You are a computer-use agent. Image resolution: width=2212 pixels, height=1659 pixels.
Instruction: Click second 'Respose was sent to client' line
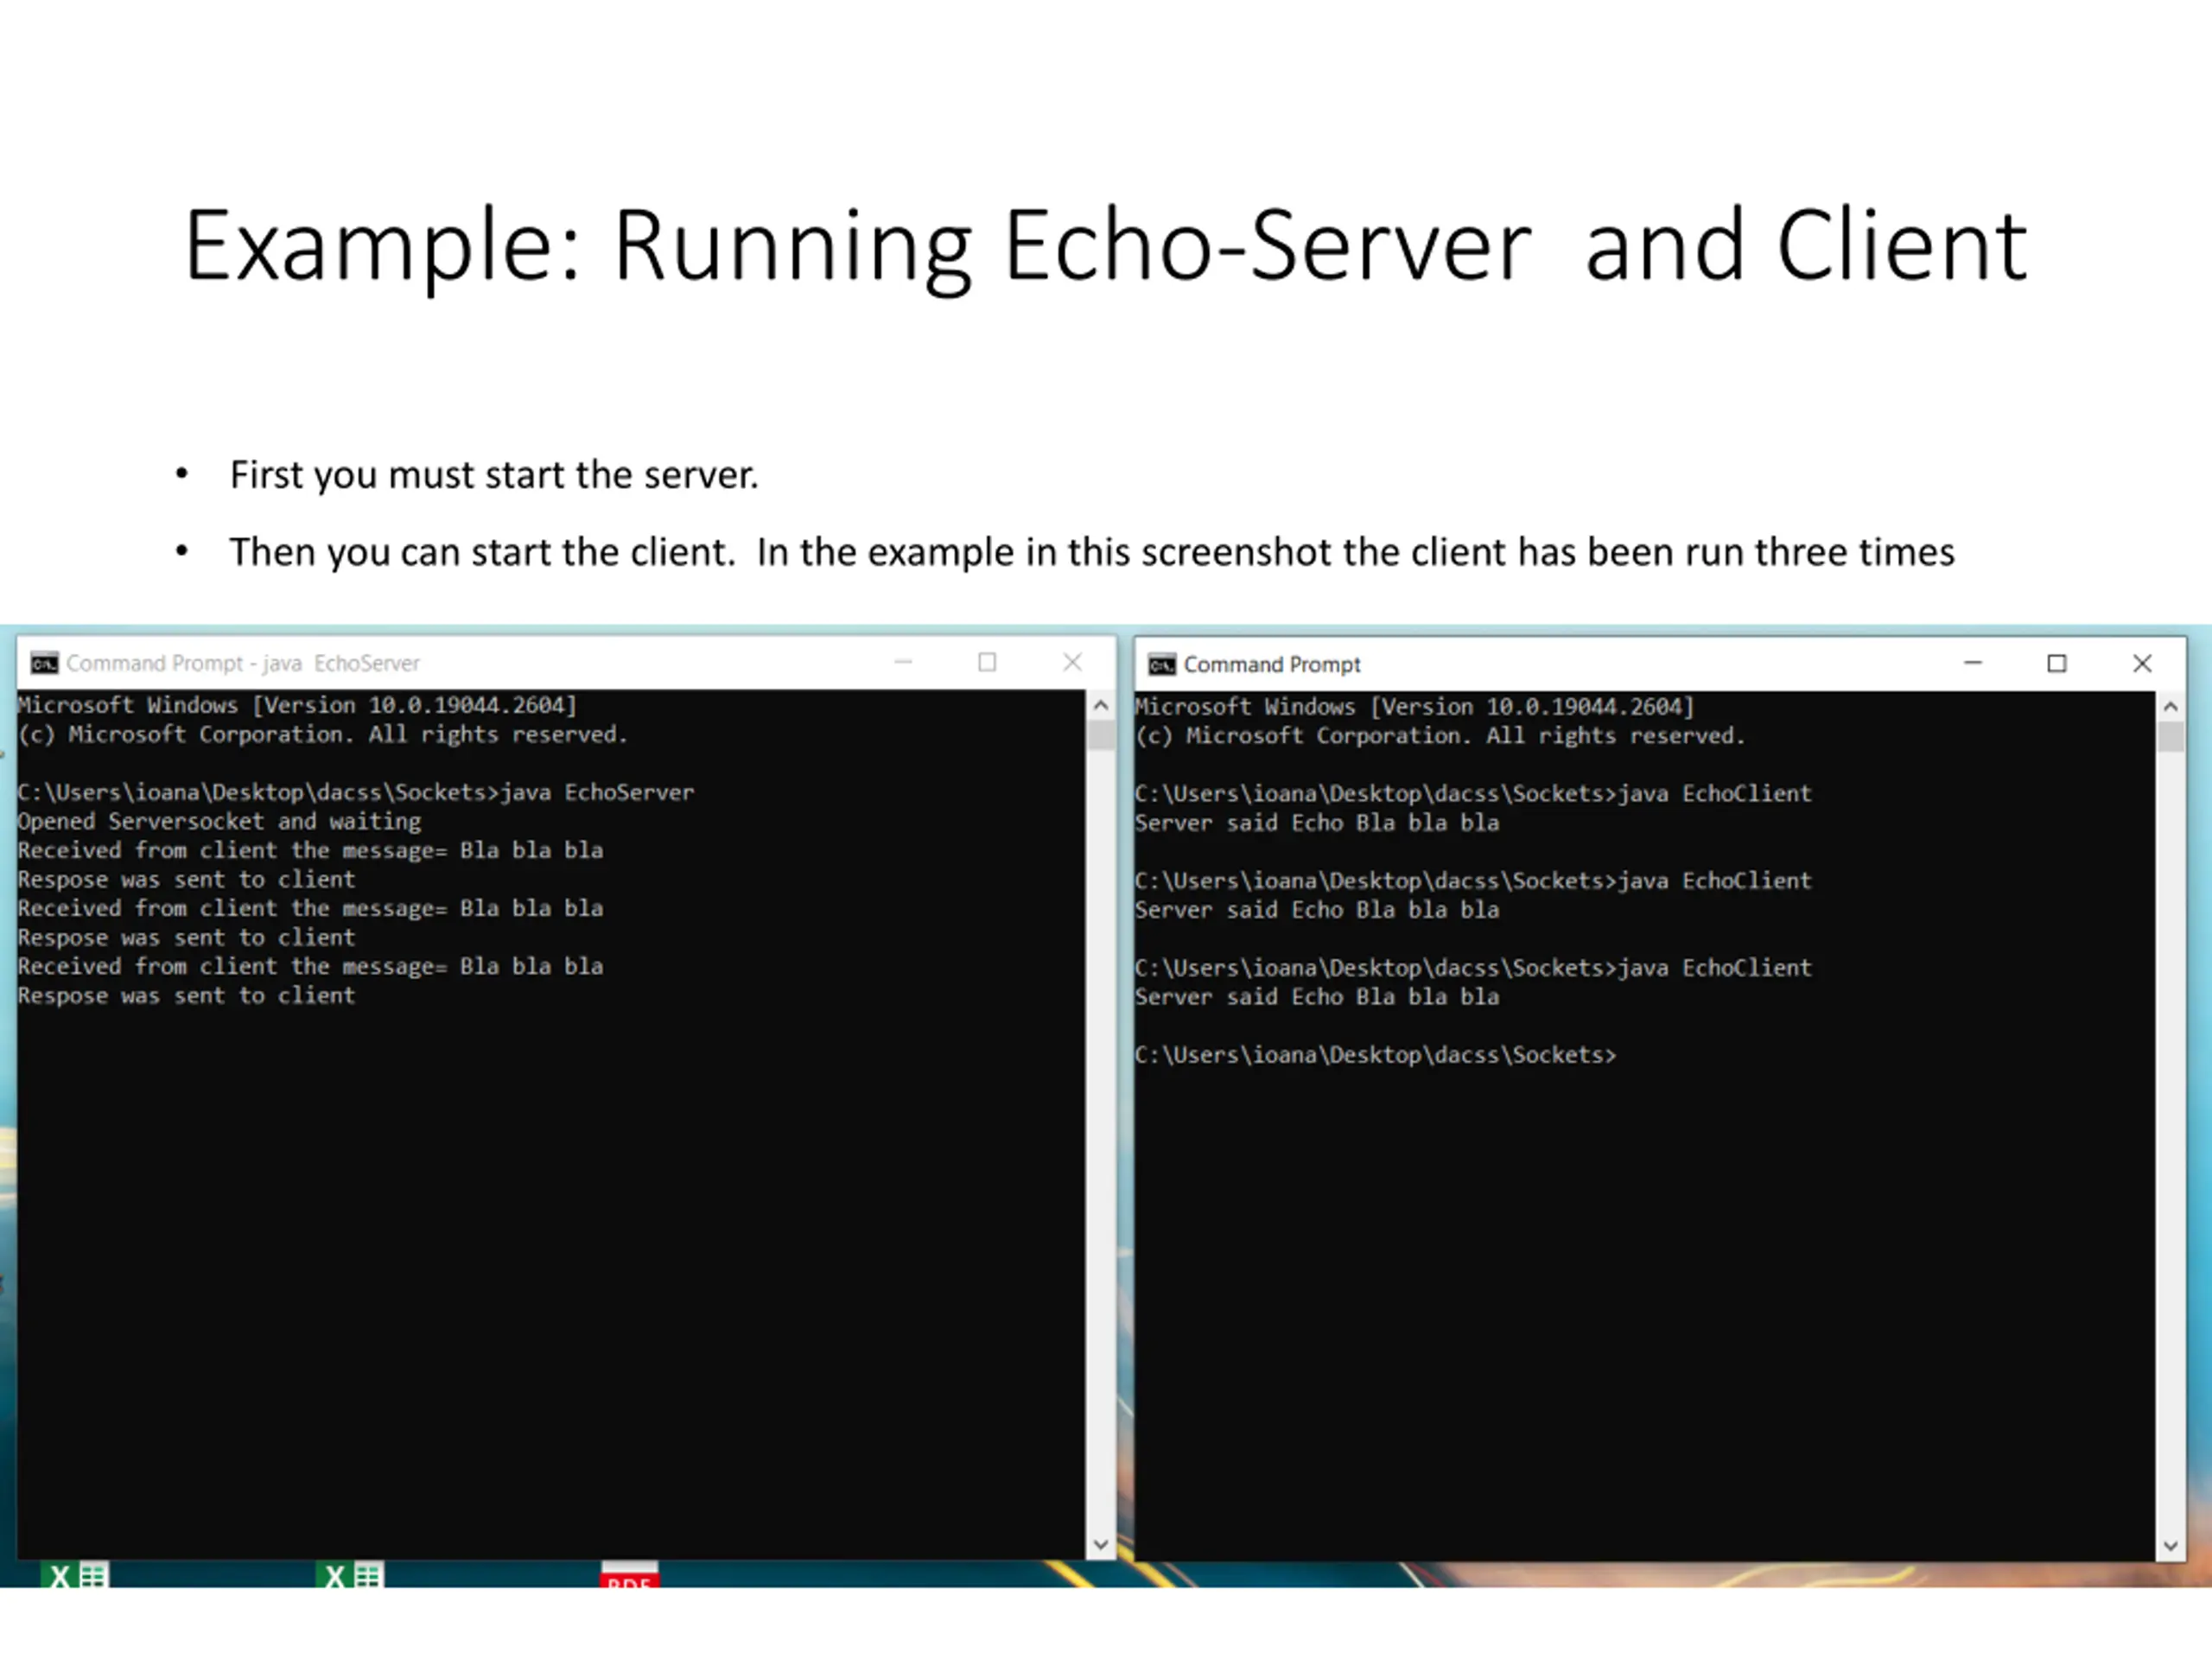coord(186,938)
